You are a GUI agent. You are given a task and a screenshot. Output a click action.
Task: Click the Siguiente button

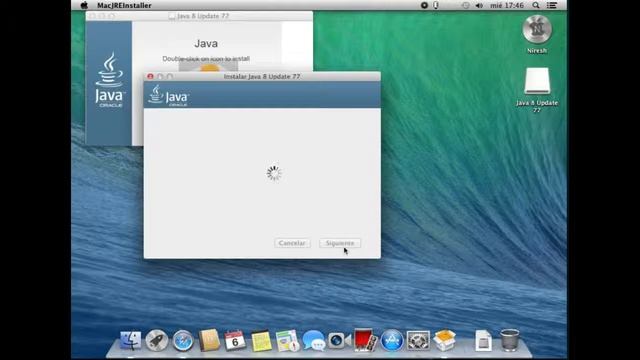tap(340, 243)
